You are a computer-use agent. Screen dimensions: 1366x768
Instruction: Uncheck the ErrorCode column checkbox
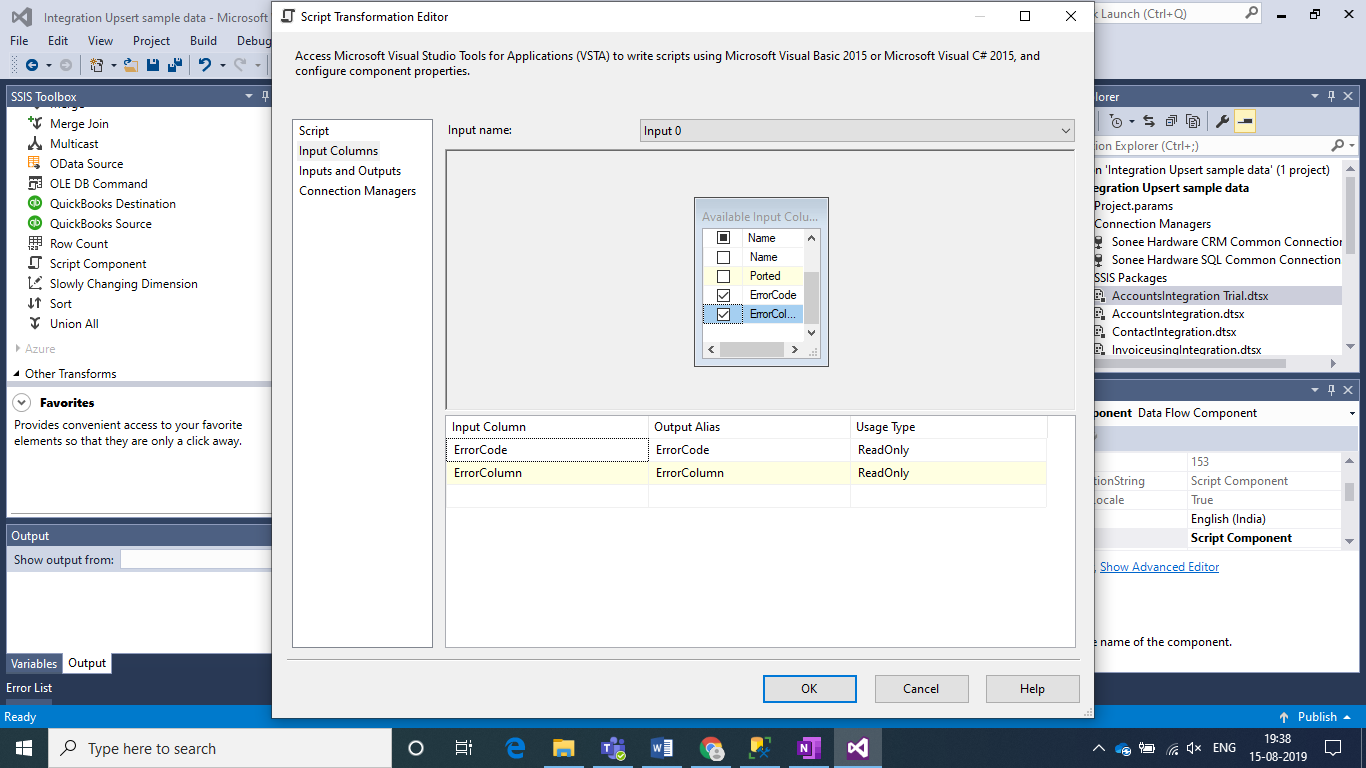724,295
